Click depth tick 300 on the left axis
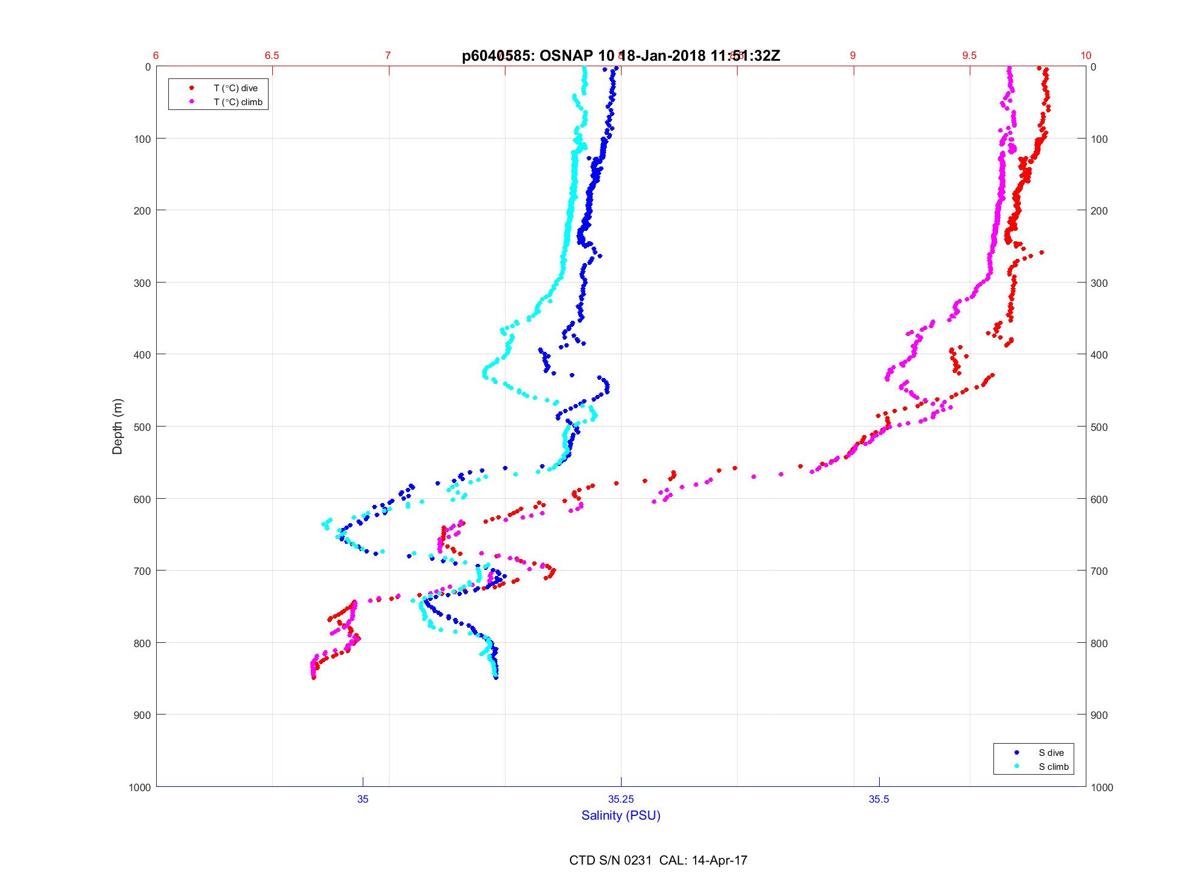 141,283
